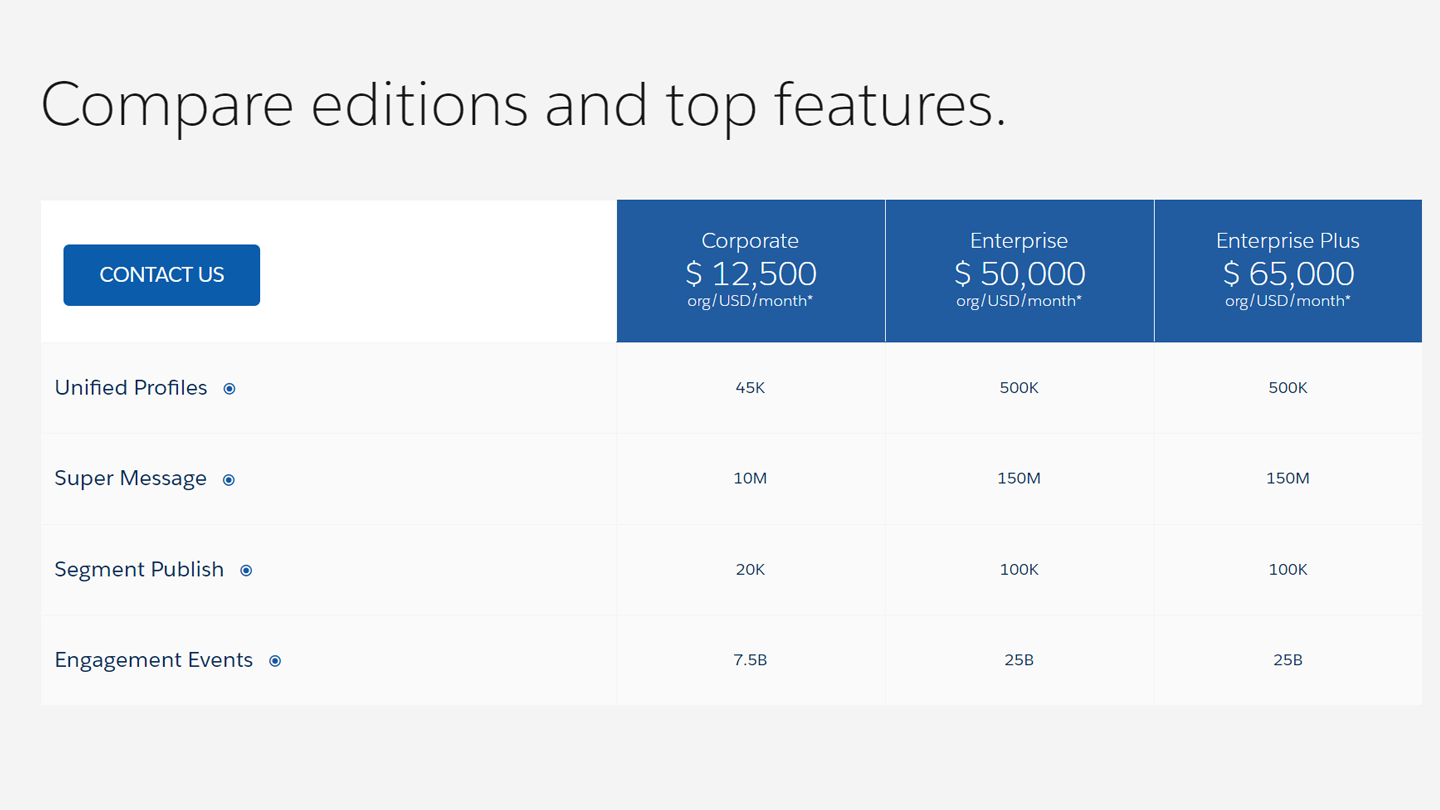The width and height of the screenshot is (1440, 810).
Task: Open the Super Message tooltip icon
Action: point(228,479)
